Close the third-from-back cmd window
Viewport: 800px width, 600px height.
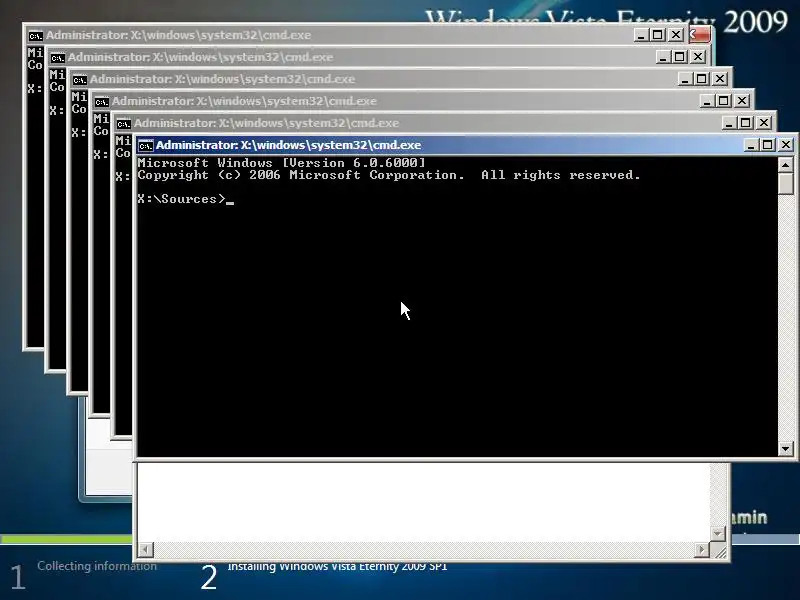click(720, 79)
